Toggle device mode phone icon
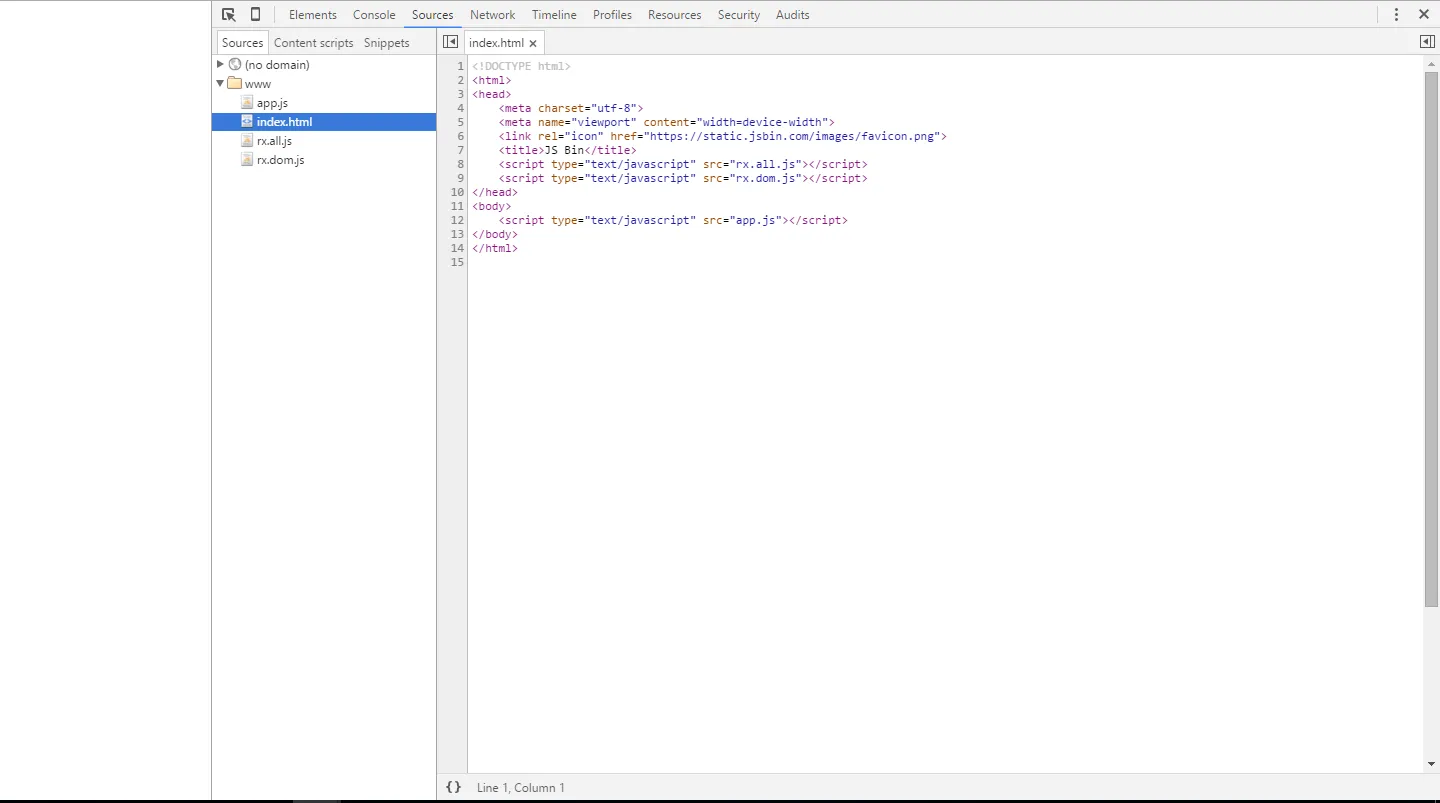 click(x=255, y=14)
